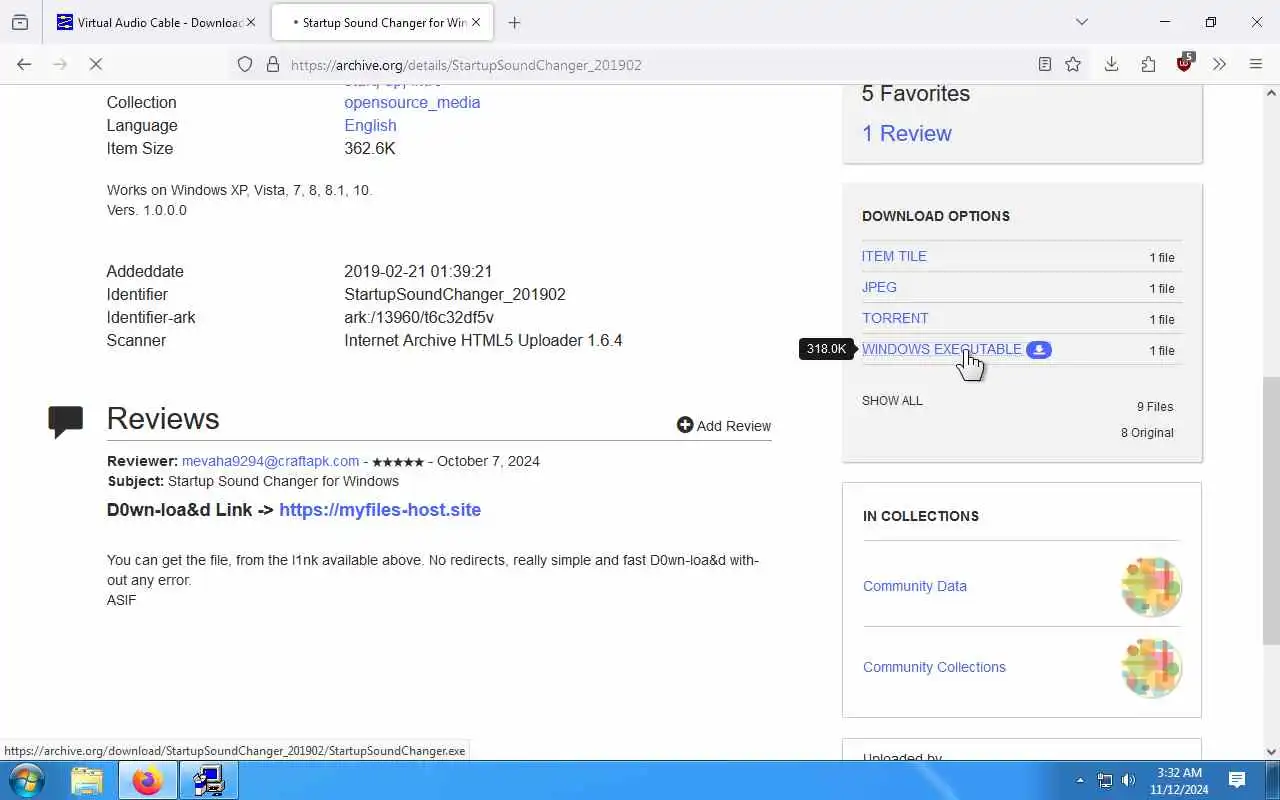Click Addeddate value 2019-02-21 01:39:21
The image size is (1280, 800).
(x=418, y=271)
